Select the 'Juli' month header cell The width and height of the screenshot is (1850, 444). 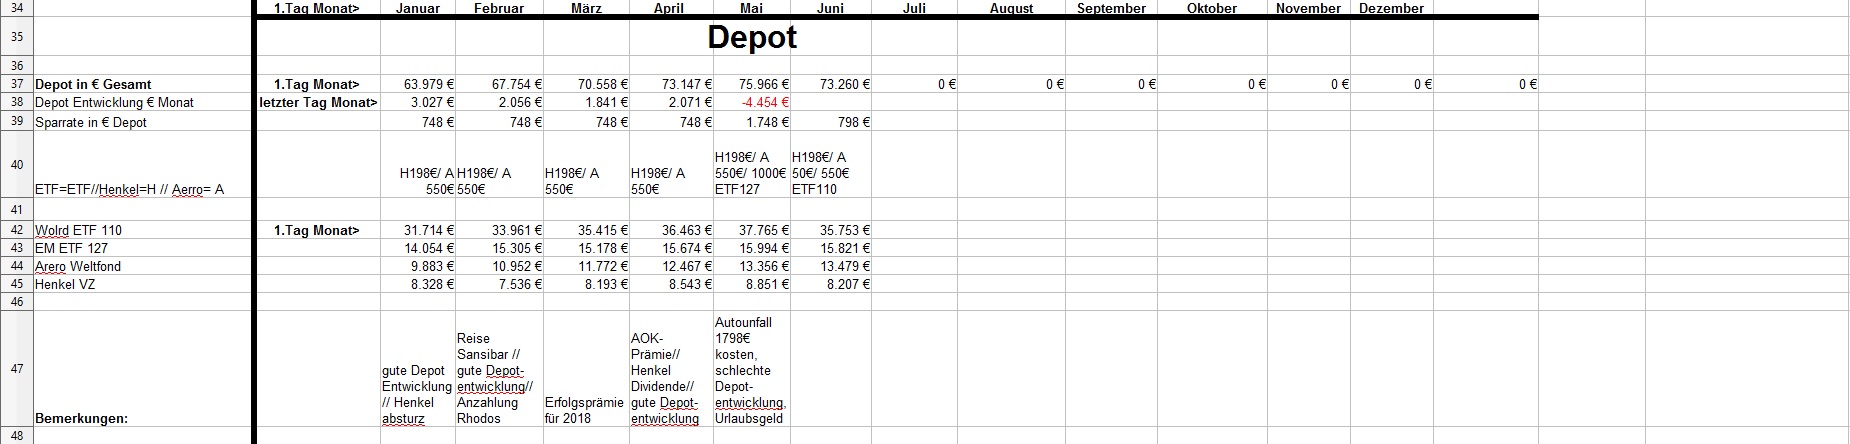tap(914, 8)
